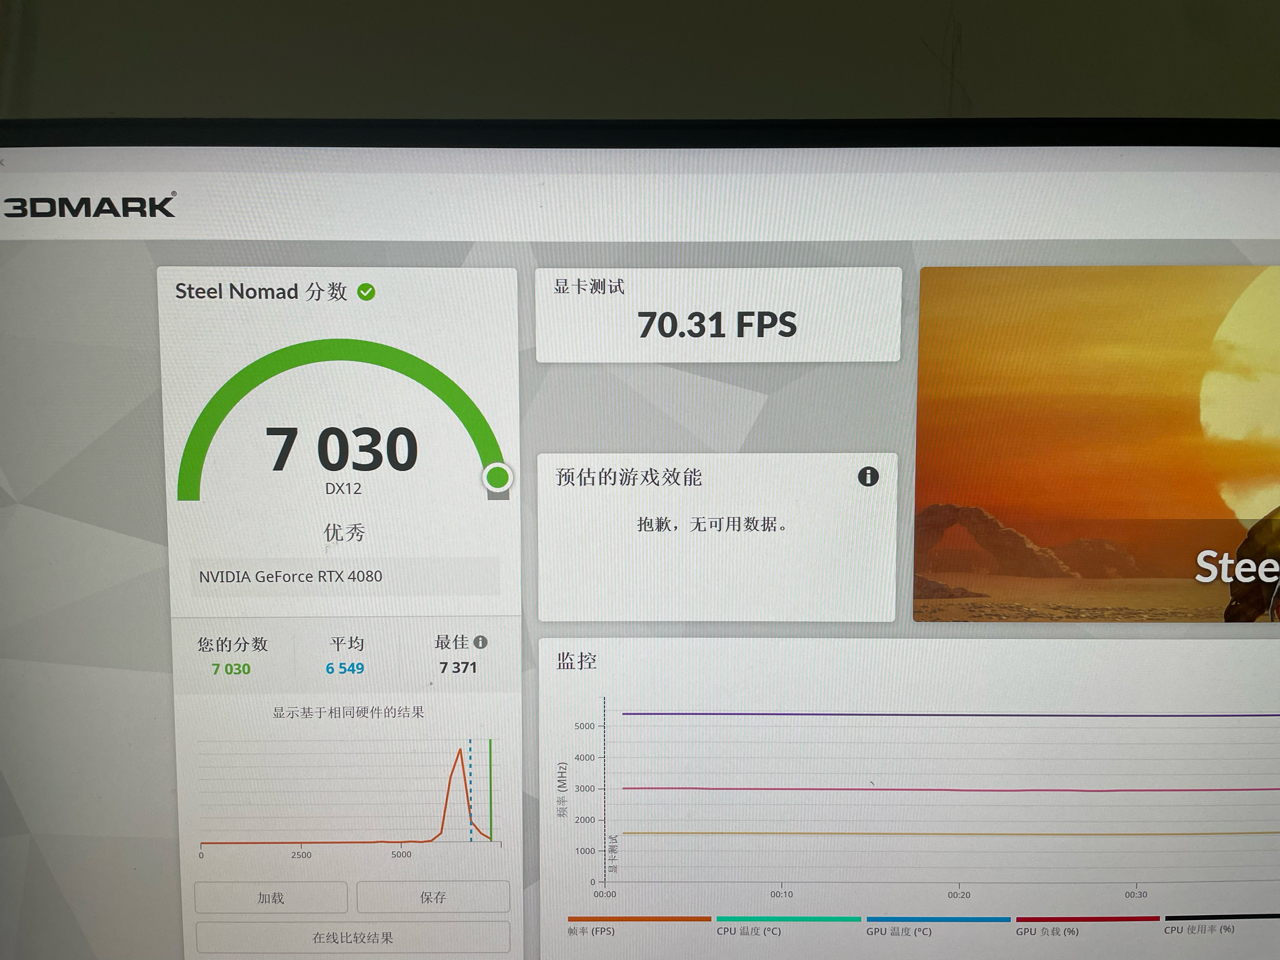Click the green marker circle on the score gauge
This screenshot has height=960, width=1280.
pyautogui.click(x=497, y=479)
